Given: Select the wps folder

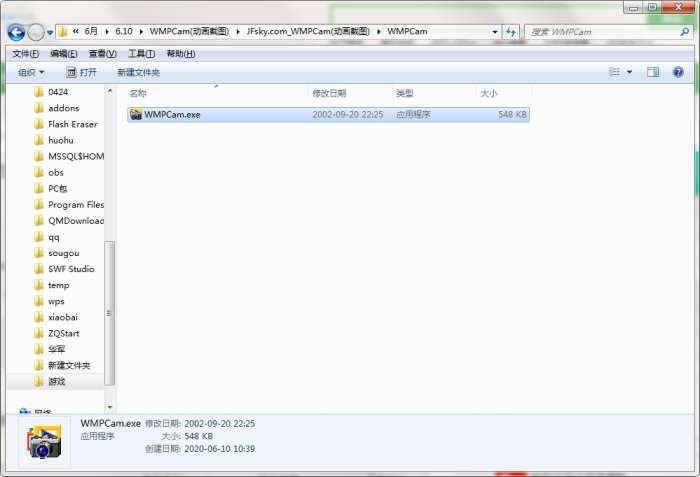Looking at the screenshot, I should click(x=56, y=301).
